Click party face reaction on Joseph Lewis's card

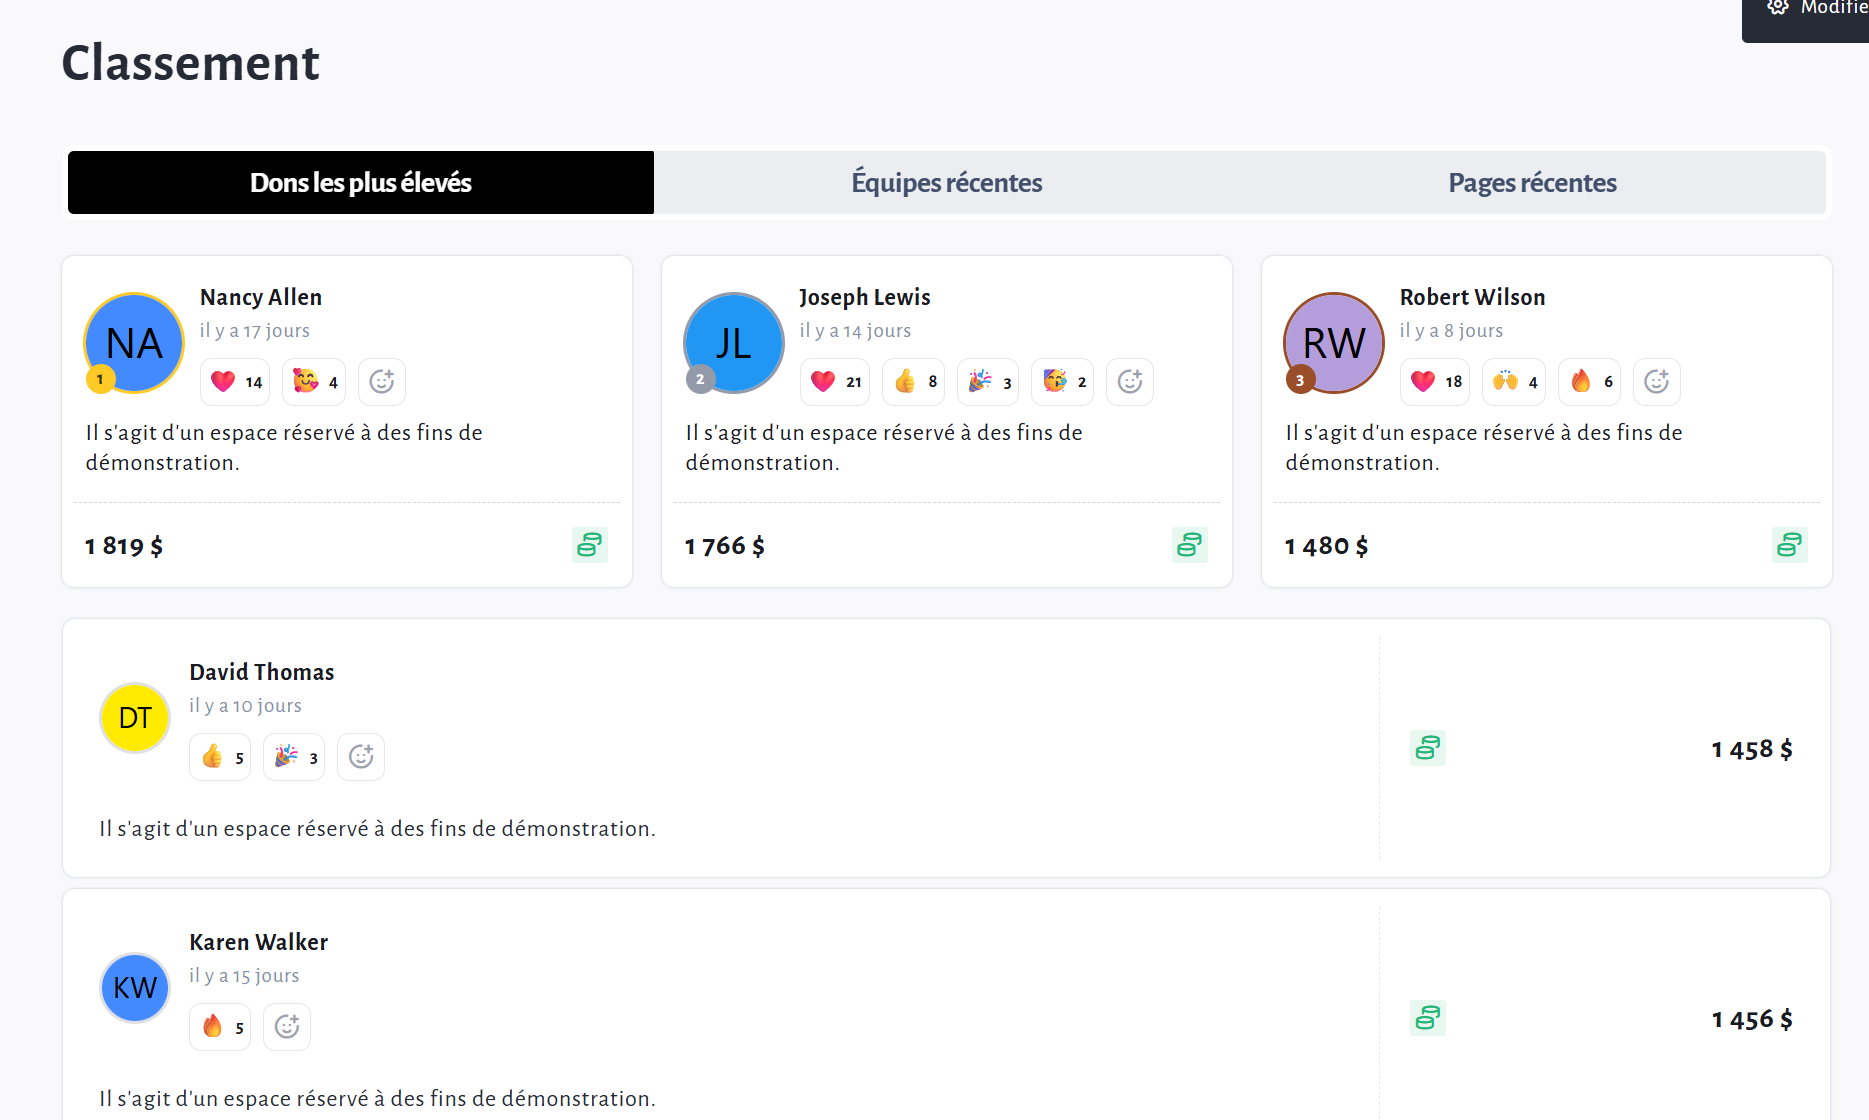tap(1063, 382)
